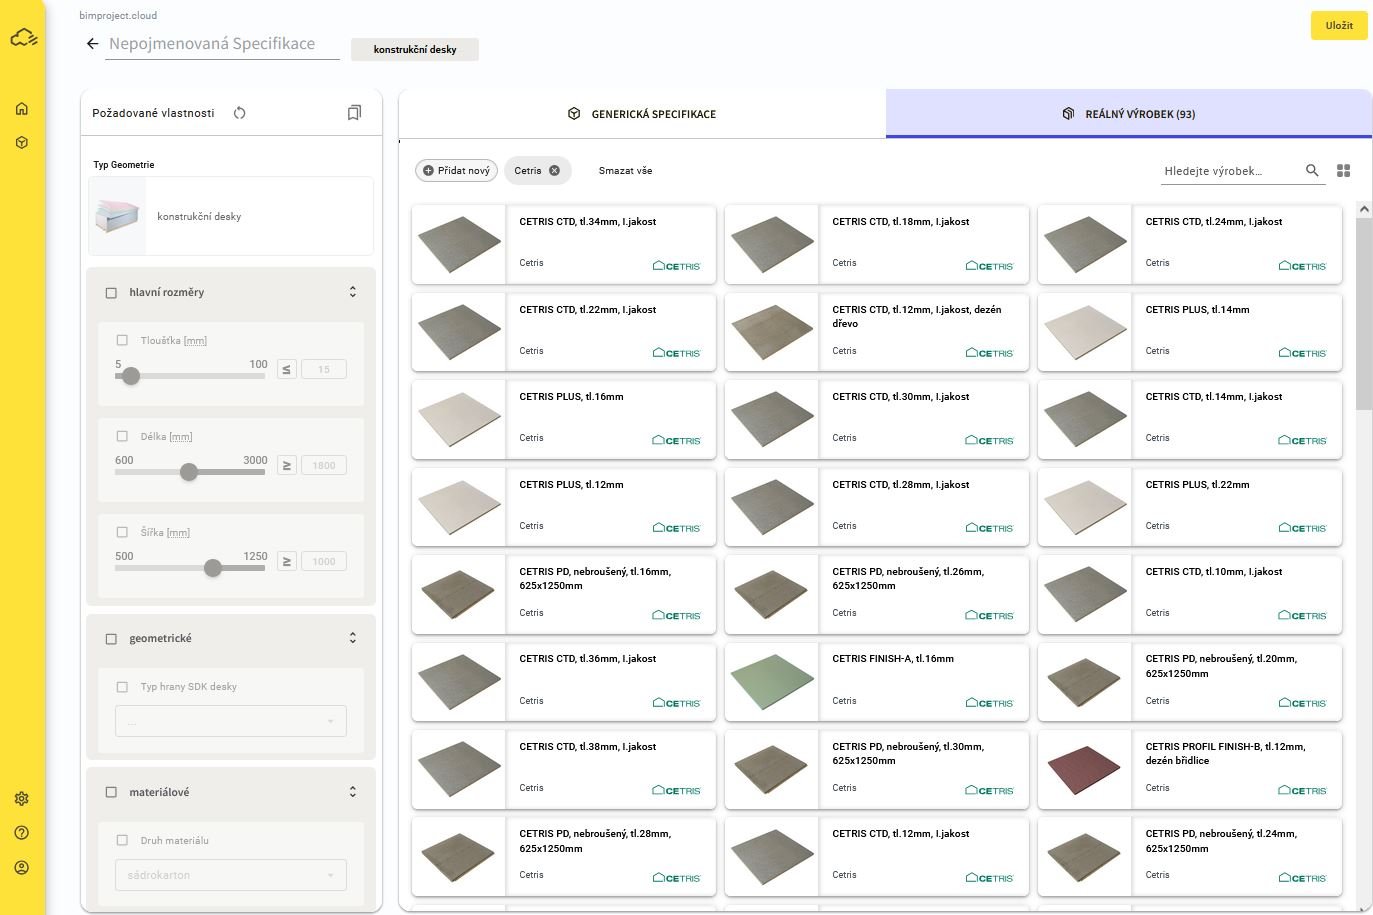Image resolution: width=1373 pixels, height=915 pixels.
Task: Toggle the hlavní rozměry checkbox
Action: click(x=111, y=293)
